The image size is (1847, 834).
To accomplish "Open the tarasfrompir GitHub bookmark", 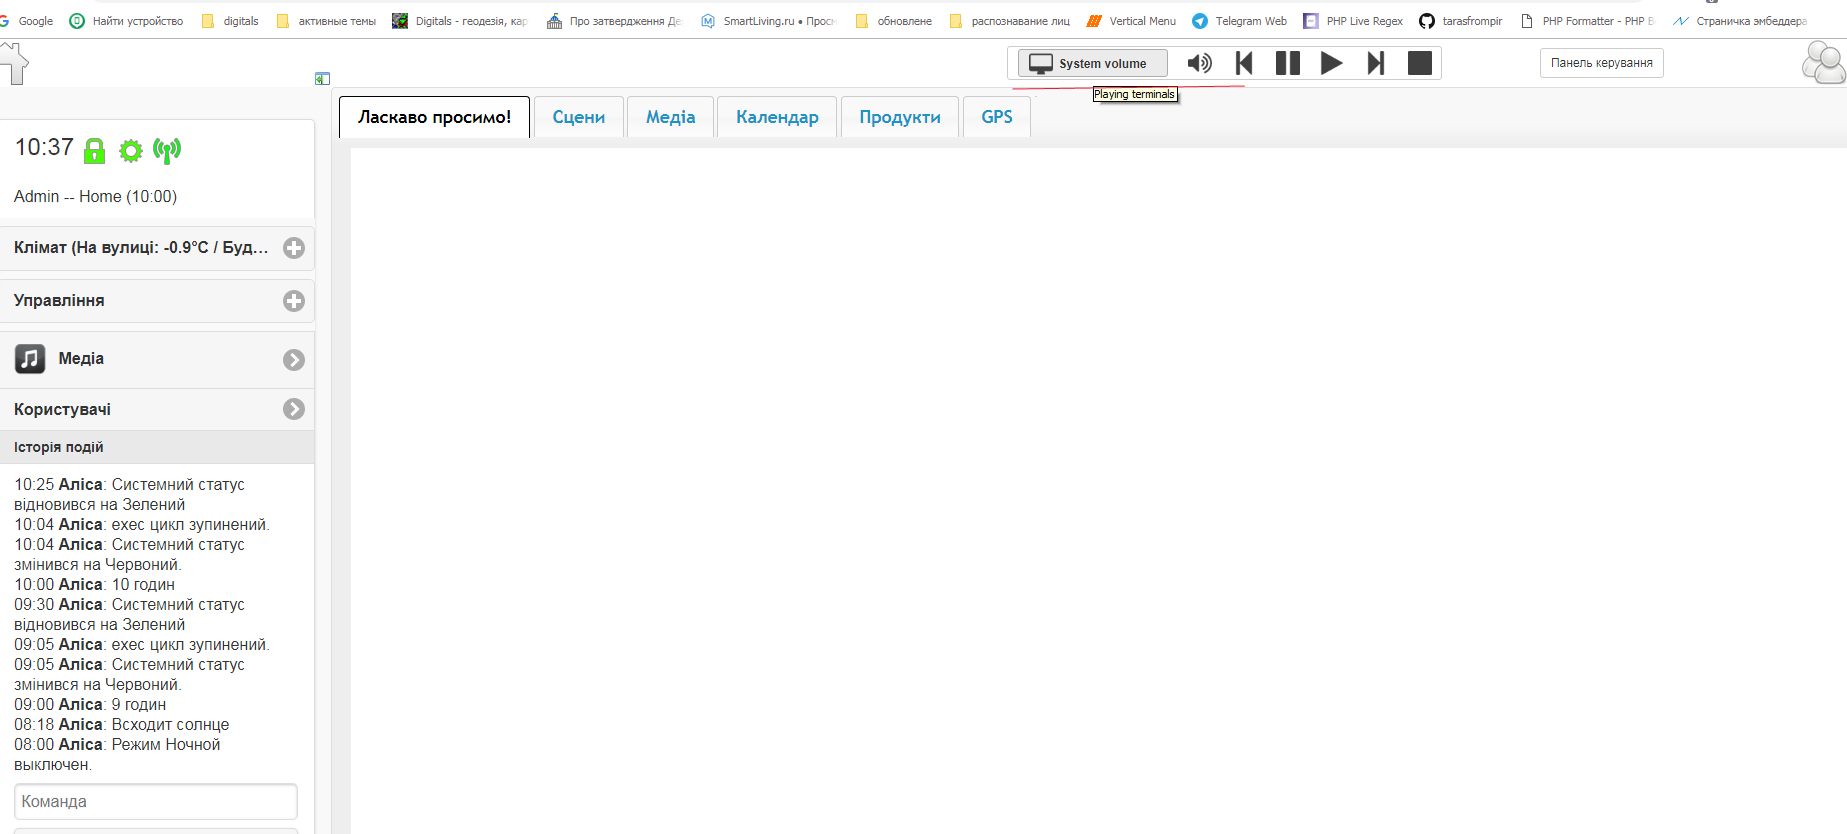I will 1461,21.
